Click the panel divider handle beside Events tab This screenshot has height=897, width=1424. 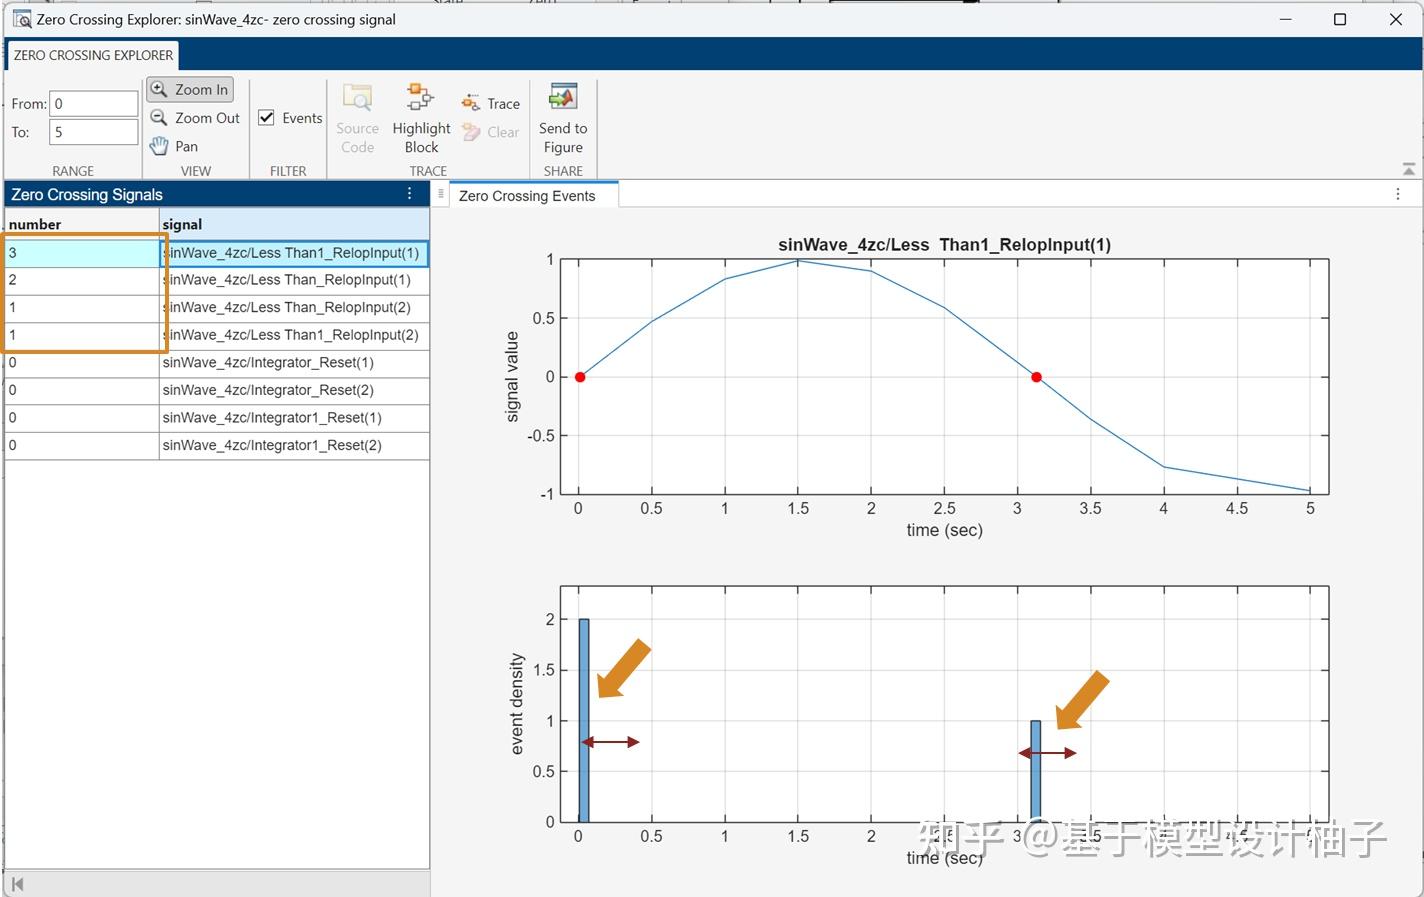click(440, 194)
